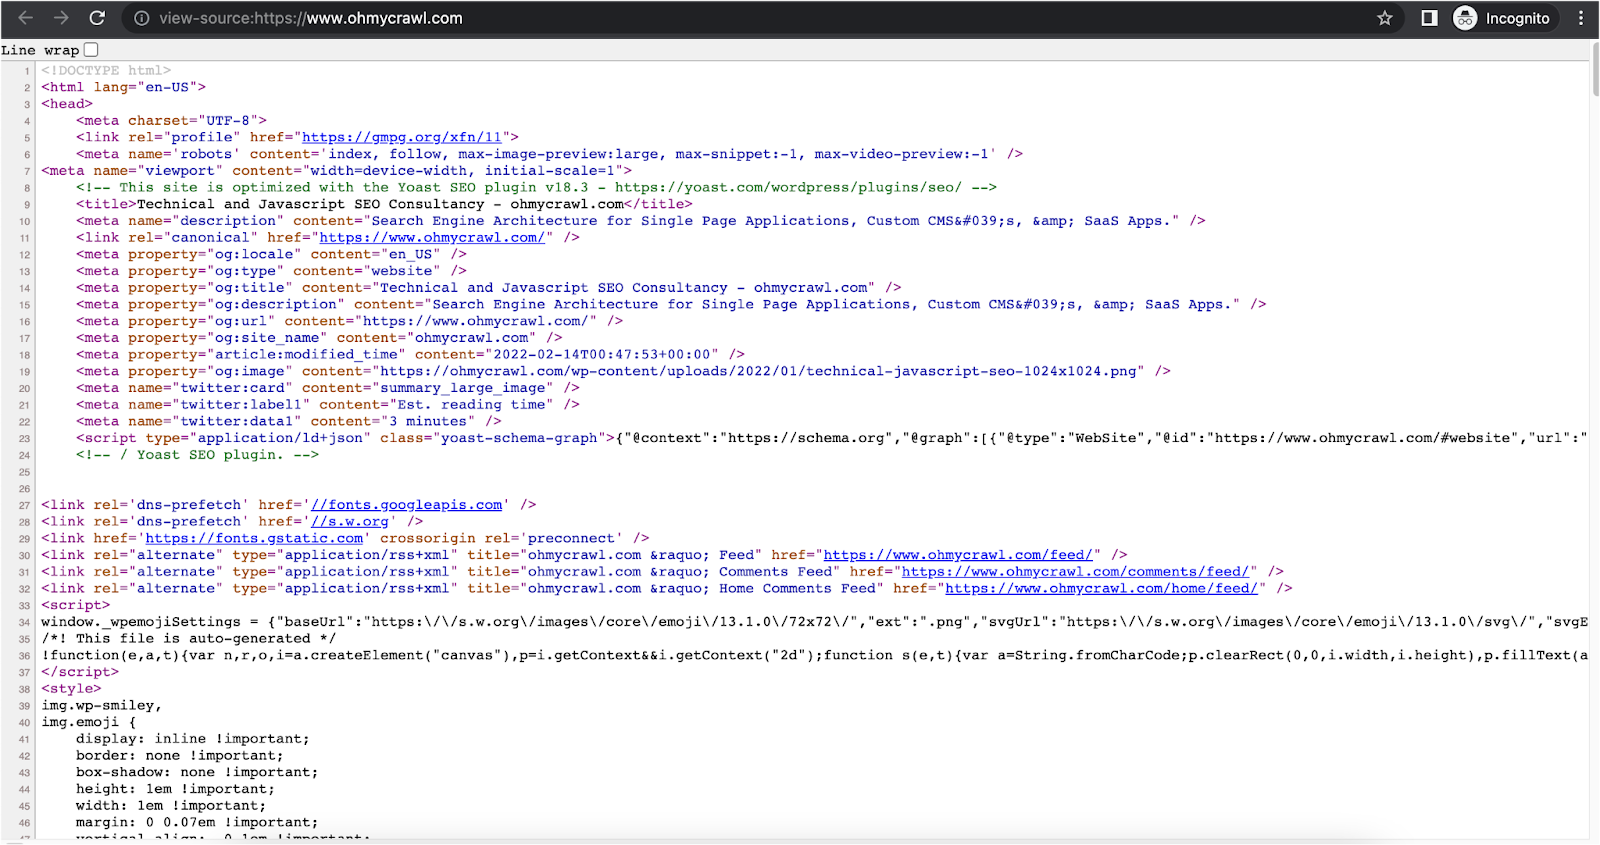
Task: Click the meta charset="UTF-8" line
Action: coord(171,120)
